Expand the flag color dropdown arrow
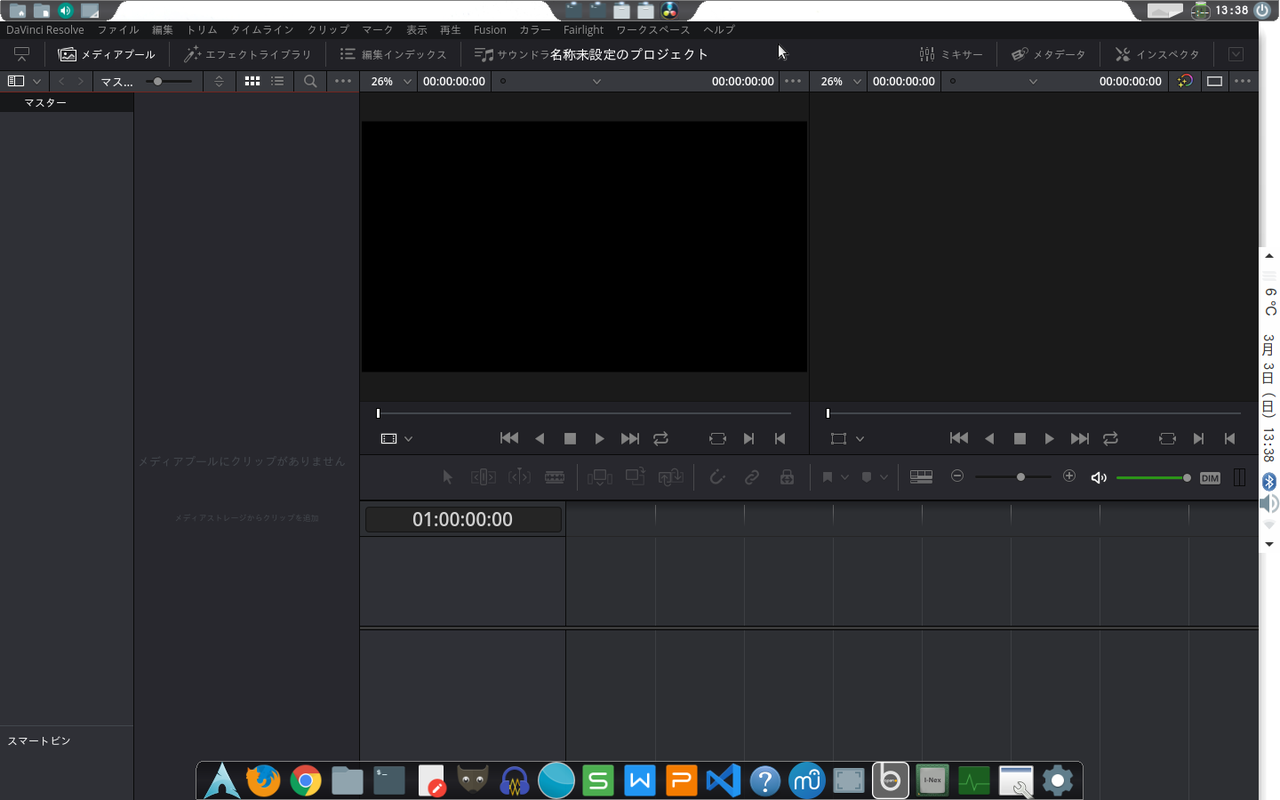This screenshot has height=800, width=1280. point(845,478)
